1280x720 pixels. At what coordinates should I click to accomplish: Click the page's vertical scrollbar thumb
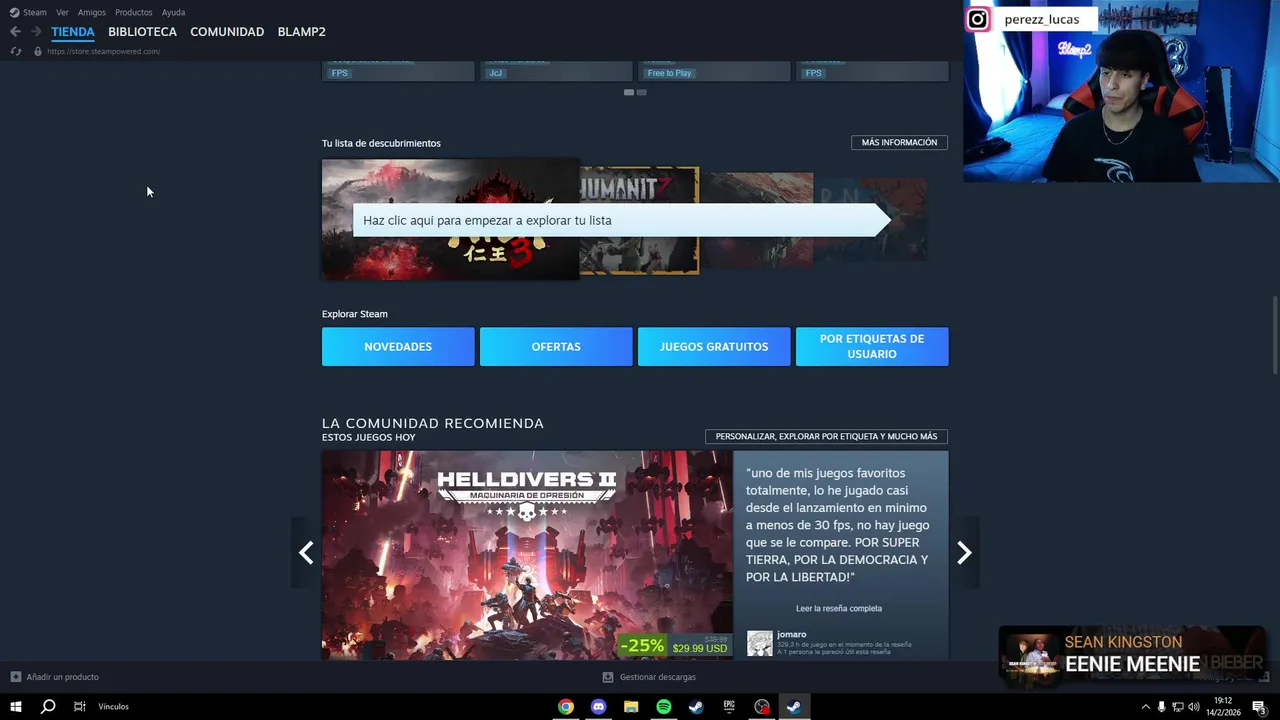1274,335
